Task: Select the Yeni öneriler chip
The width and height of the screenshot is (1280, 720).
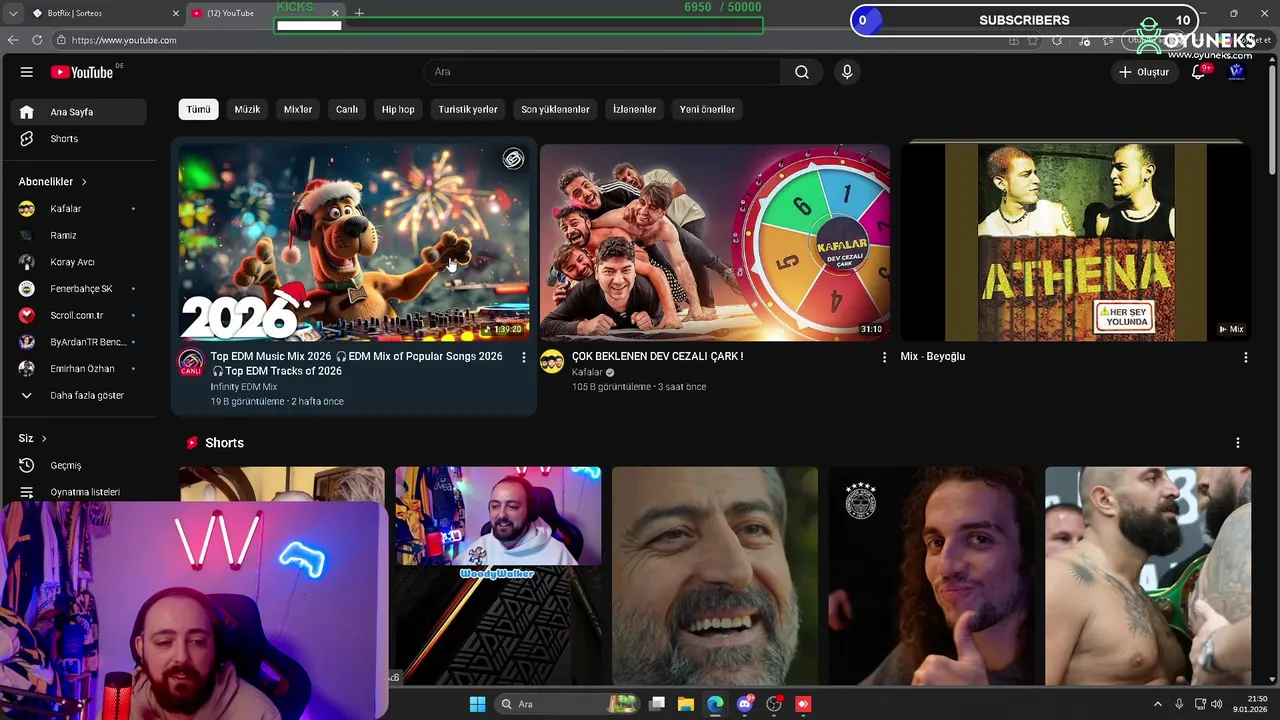Action: 707,109
